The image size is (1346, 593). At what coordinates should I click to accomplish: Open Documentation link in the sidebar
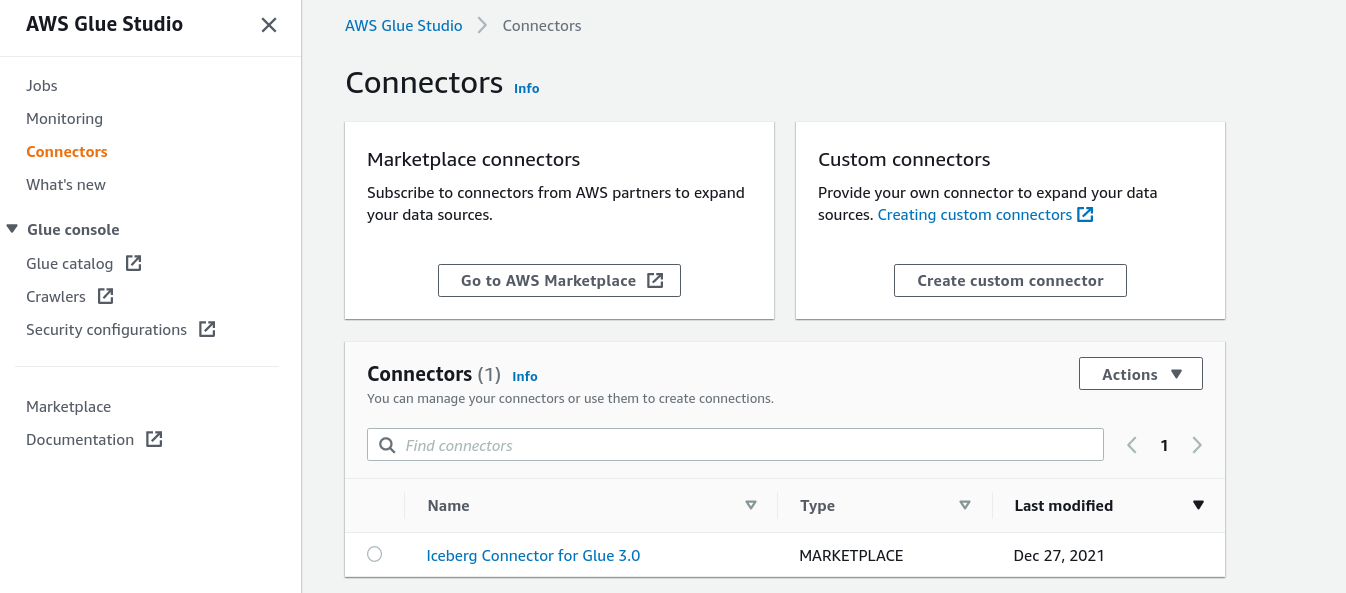click(x=80, y=440)
